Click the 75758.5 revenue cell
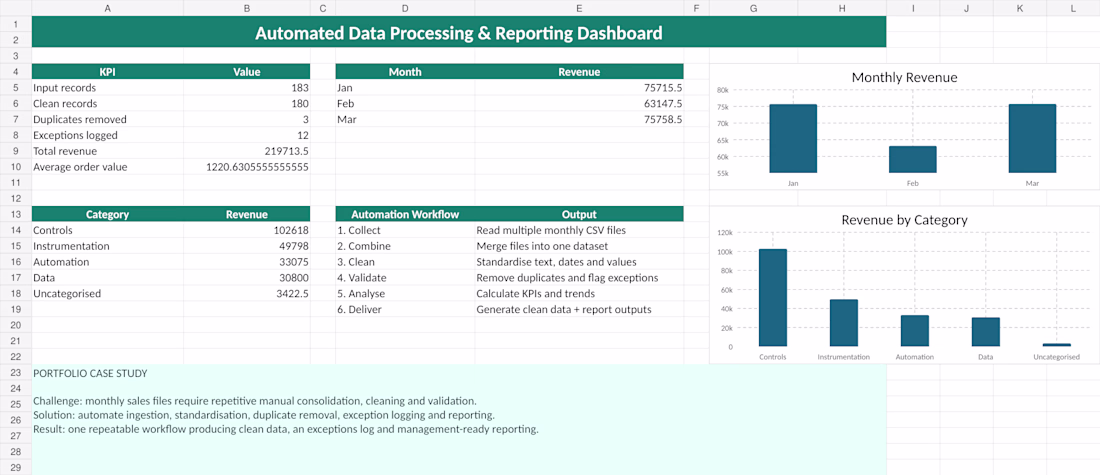 [x=579, y=119]
